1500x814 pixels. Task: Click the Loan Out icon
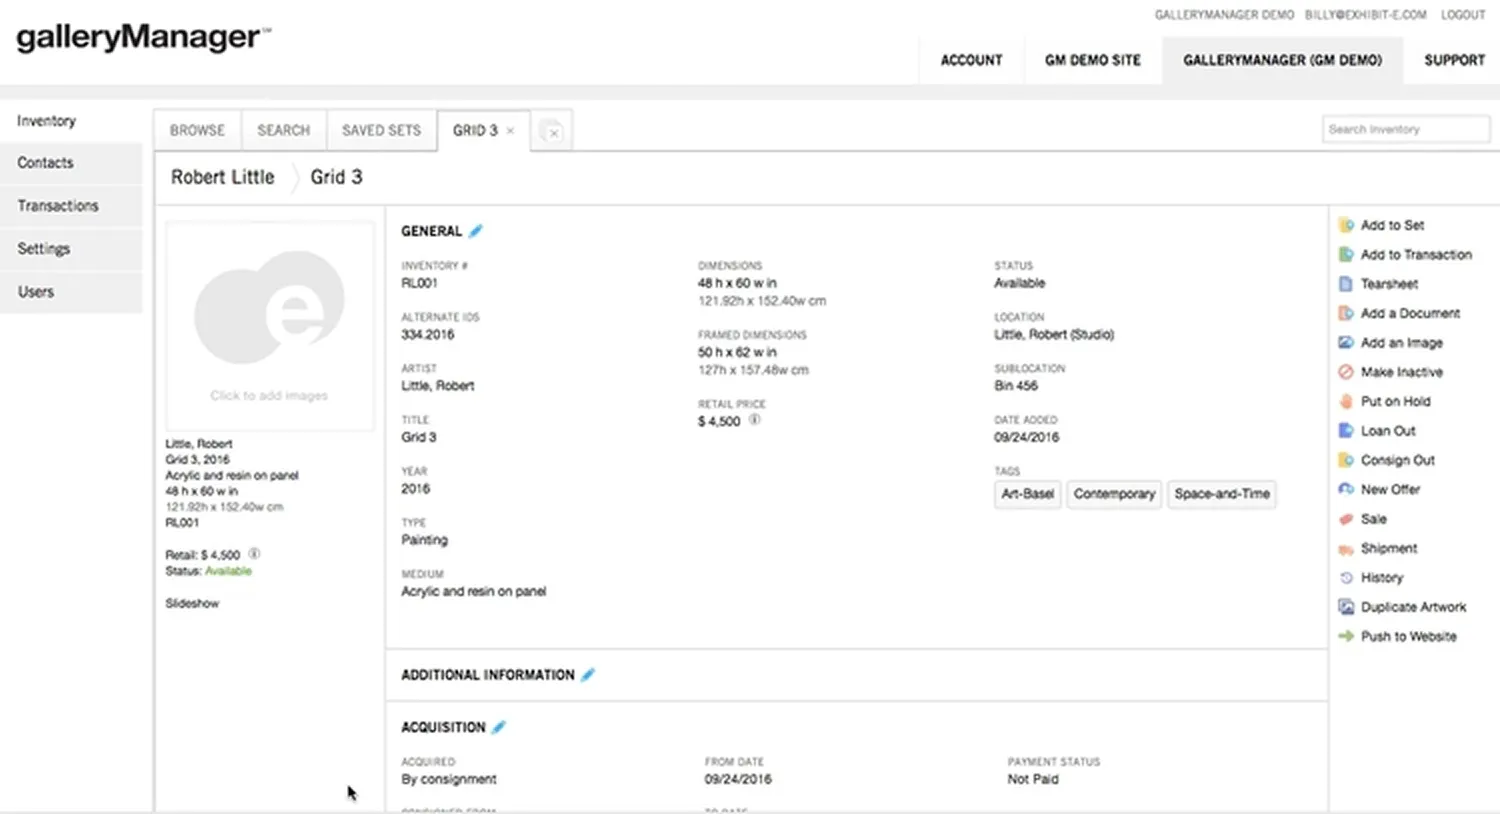click(1346, 431)
